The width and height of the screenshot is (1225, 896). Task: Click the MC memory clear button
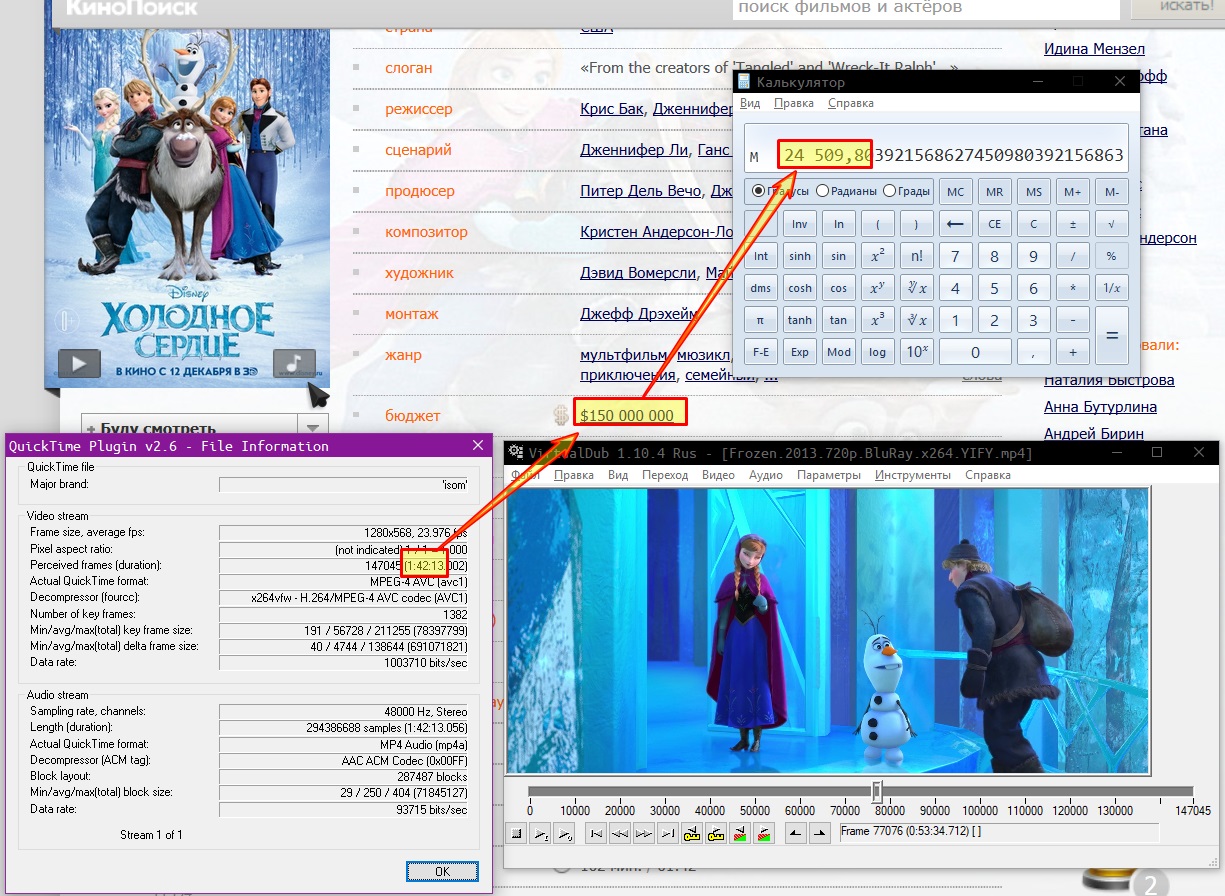click(x=955, y=192)
